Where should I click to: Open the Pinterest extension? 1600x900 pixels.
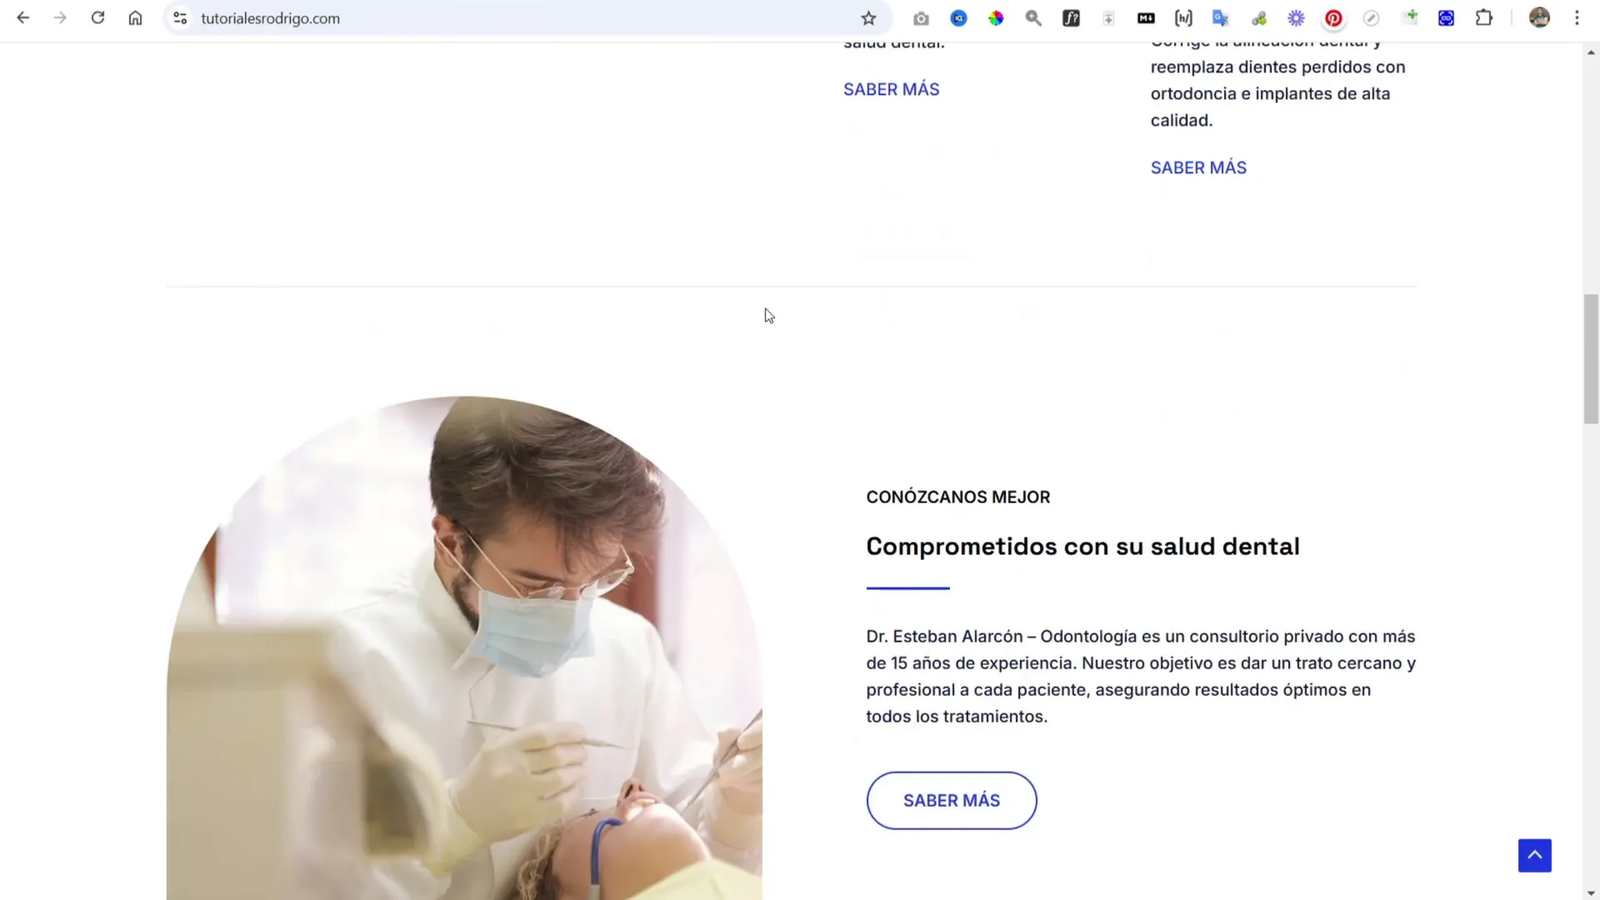(1334, 18)
